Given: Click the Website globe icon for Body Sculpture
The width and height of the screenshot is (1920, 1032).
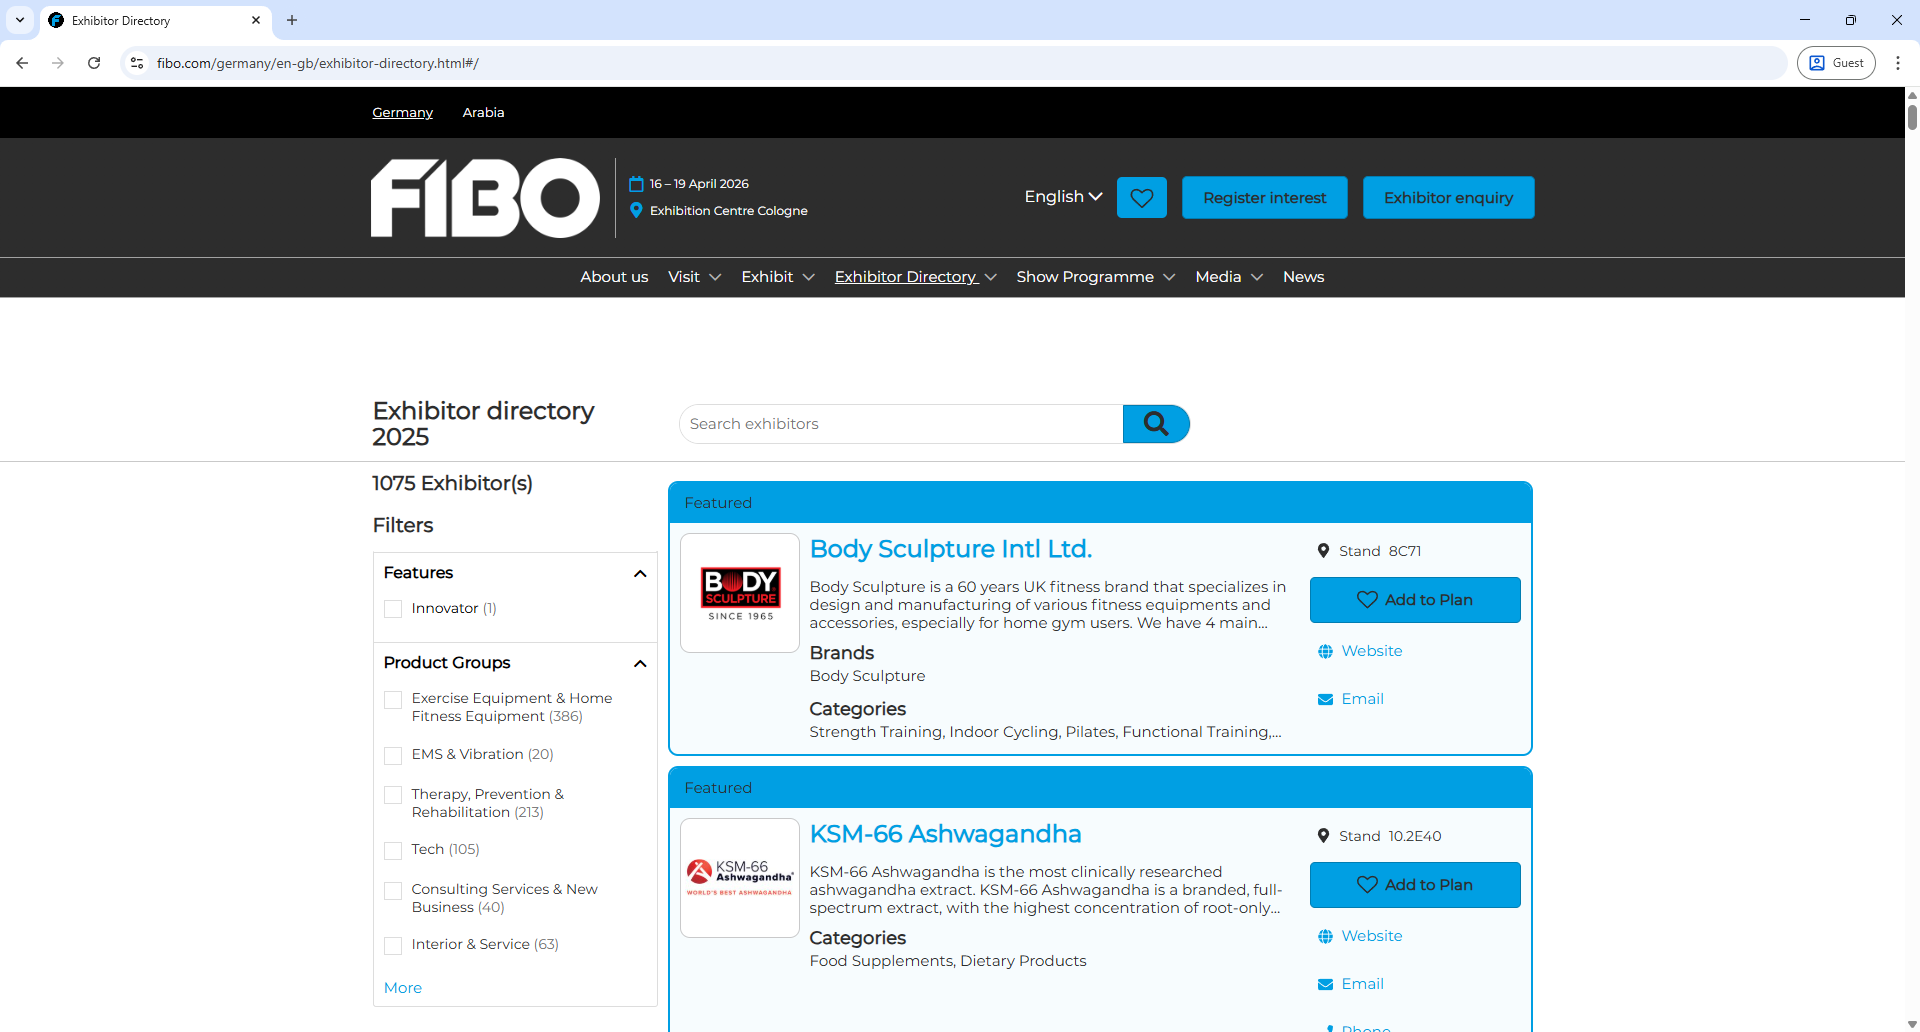Looking at the screenshot, I should coord(1326,650).
